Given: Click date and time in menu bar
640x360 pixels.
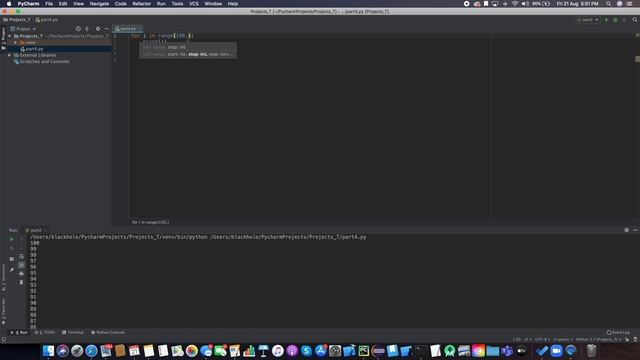Looking at the screenshot, I should [x=577, y=4].
